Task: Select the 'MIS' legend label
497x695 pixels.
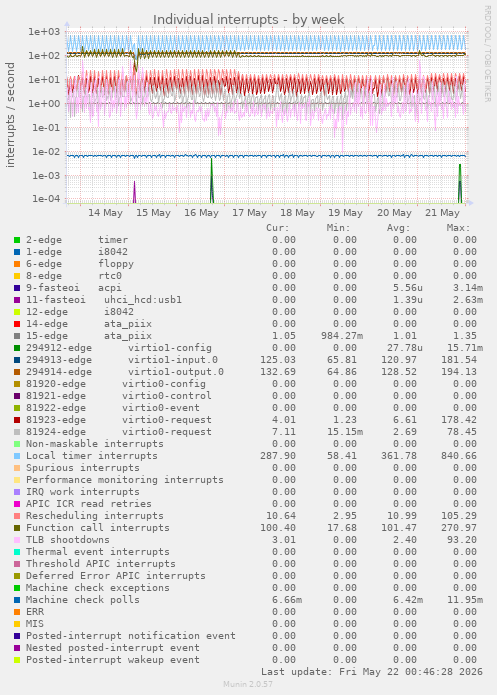Action: click(35, 624)
